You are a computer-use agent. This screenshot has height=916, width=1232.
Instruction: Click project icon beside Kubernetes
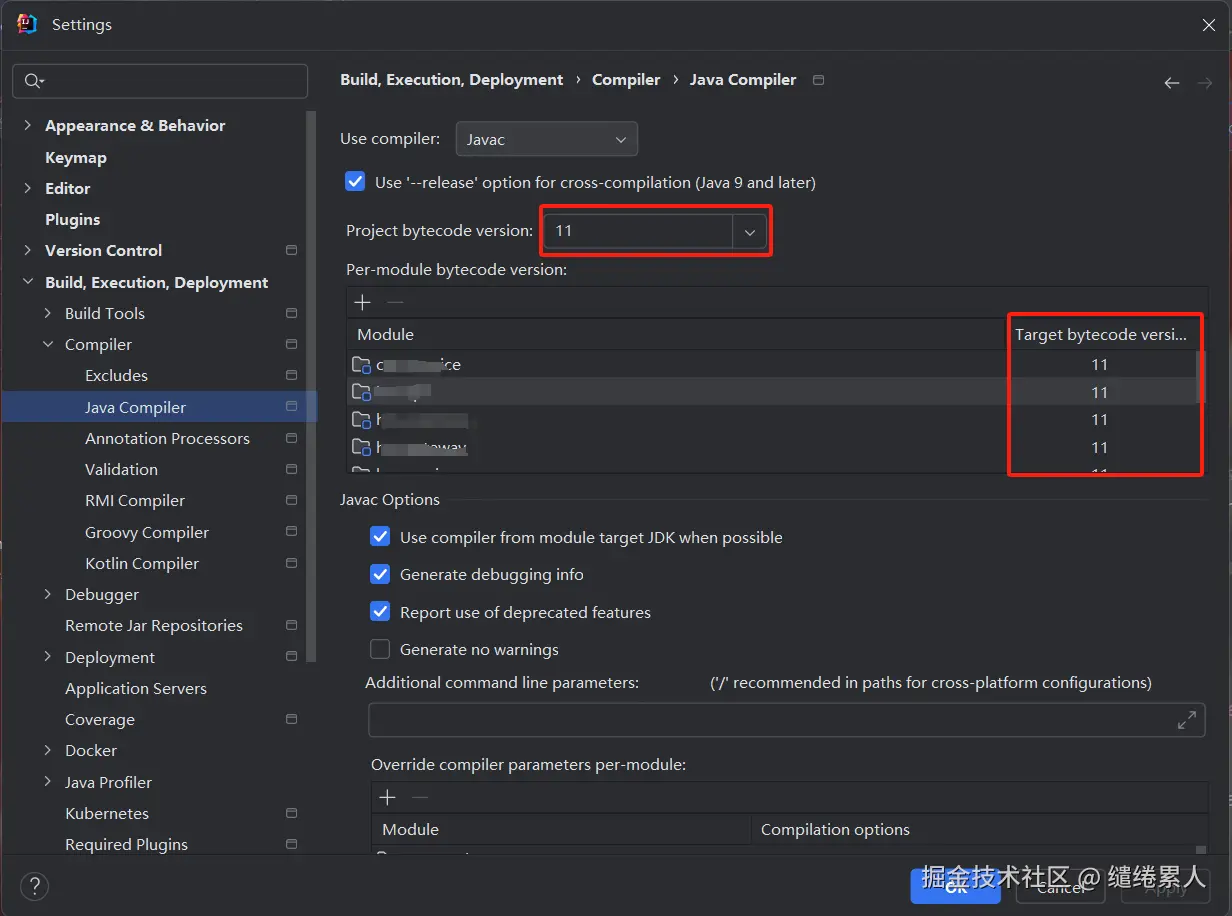click(x=291, y=813)
